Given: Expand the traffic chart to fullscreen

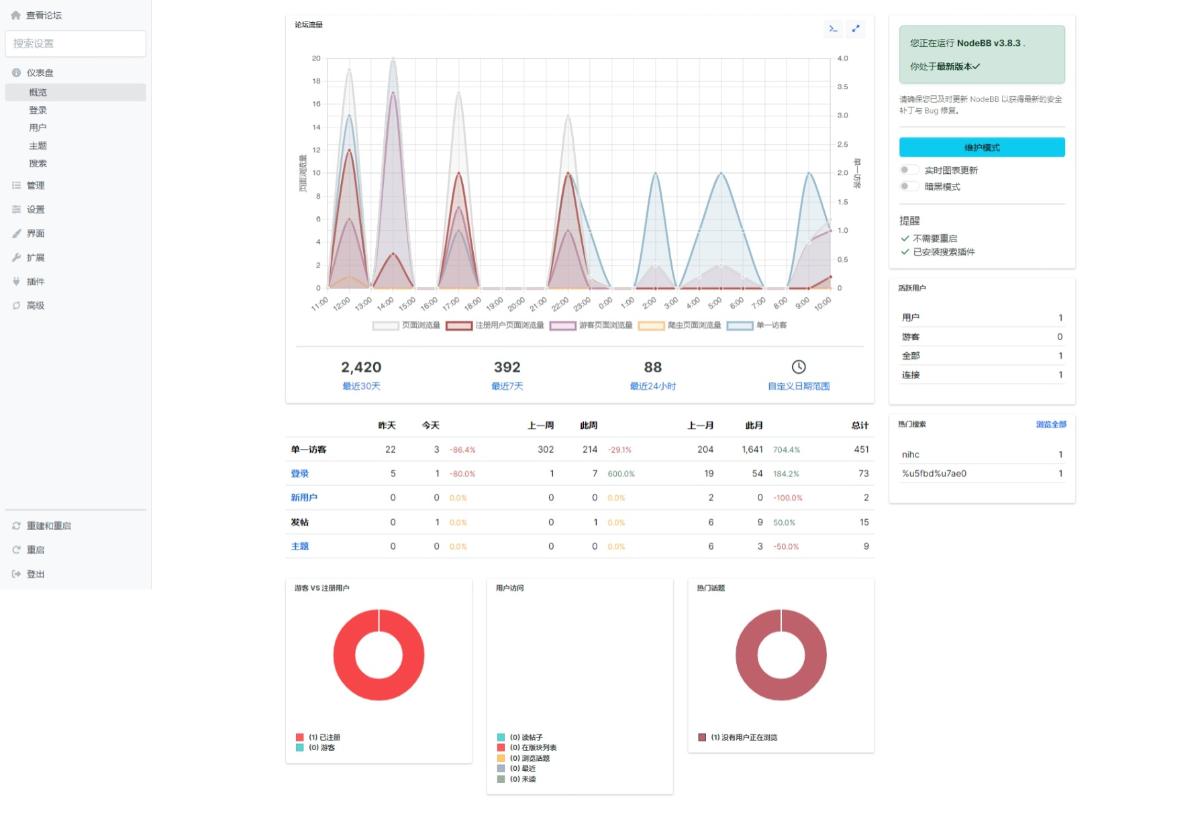Looking at the screenshot, I should pos(856,29).
